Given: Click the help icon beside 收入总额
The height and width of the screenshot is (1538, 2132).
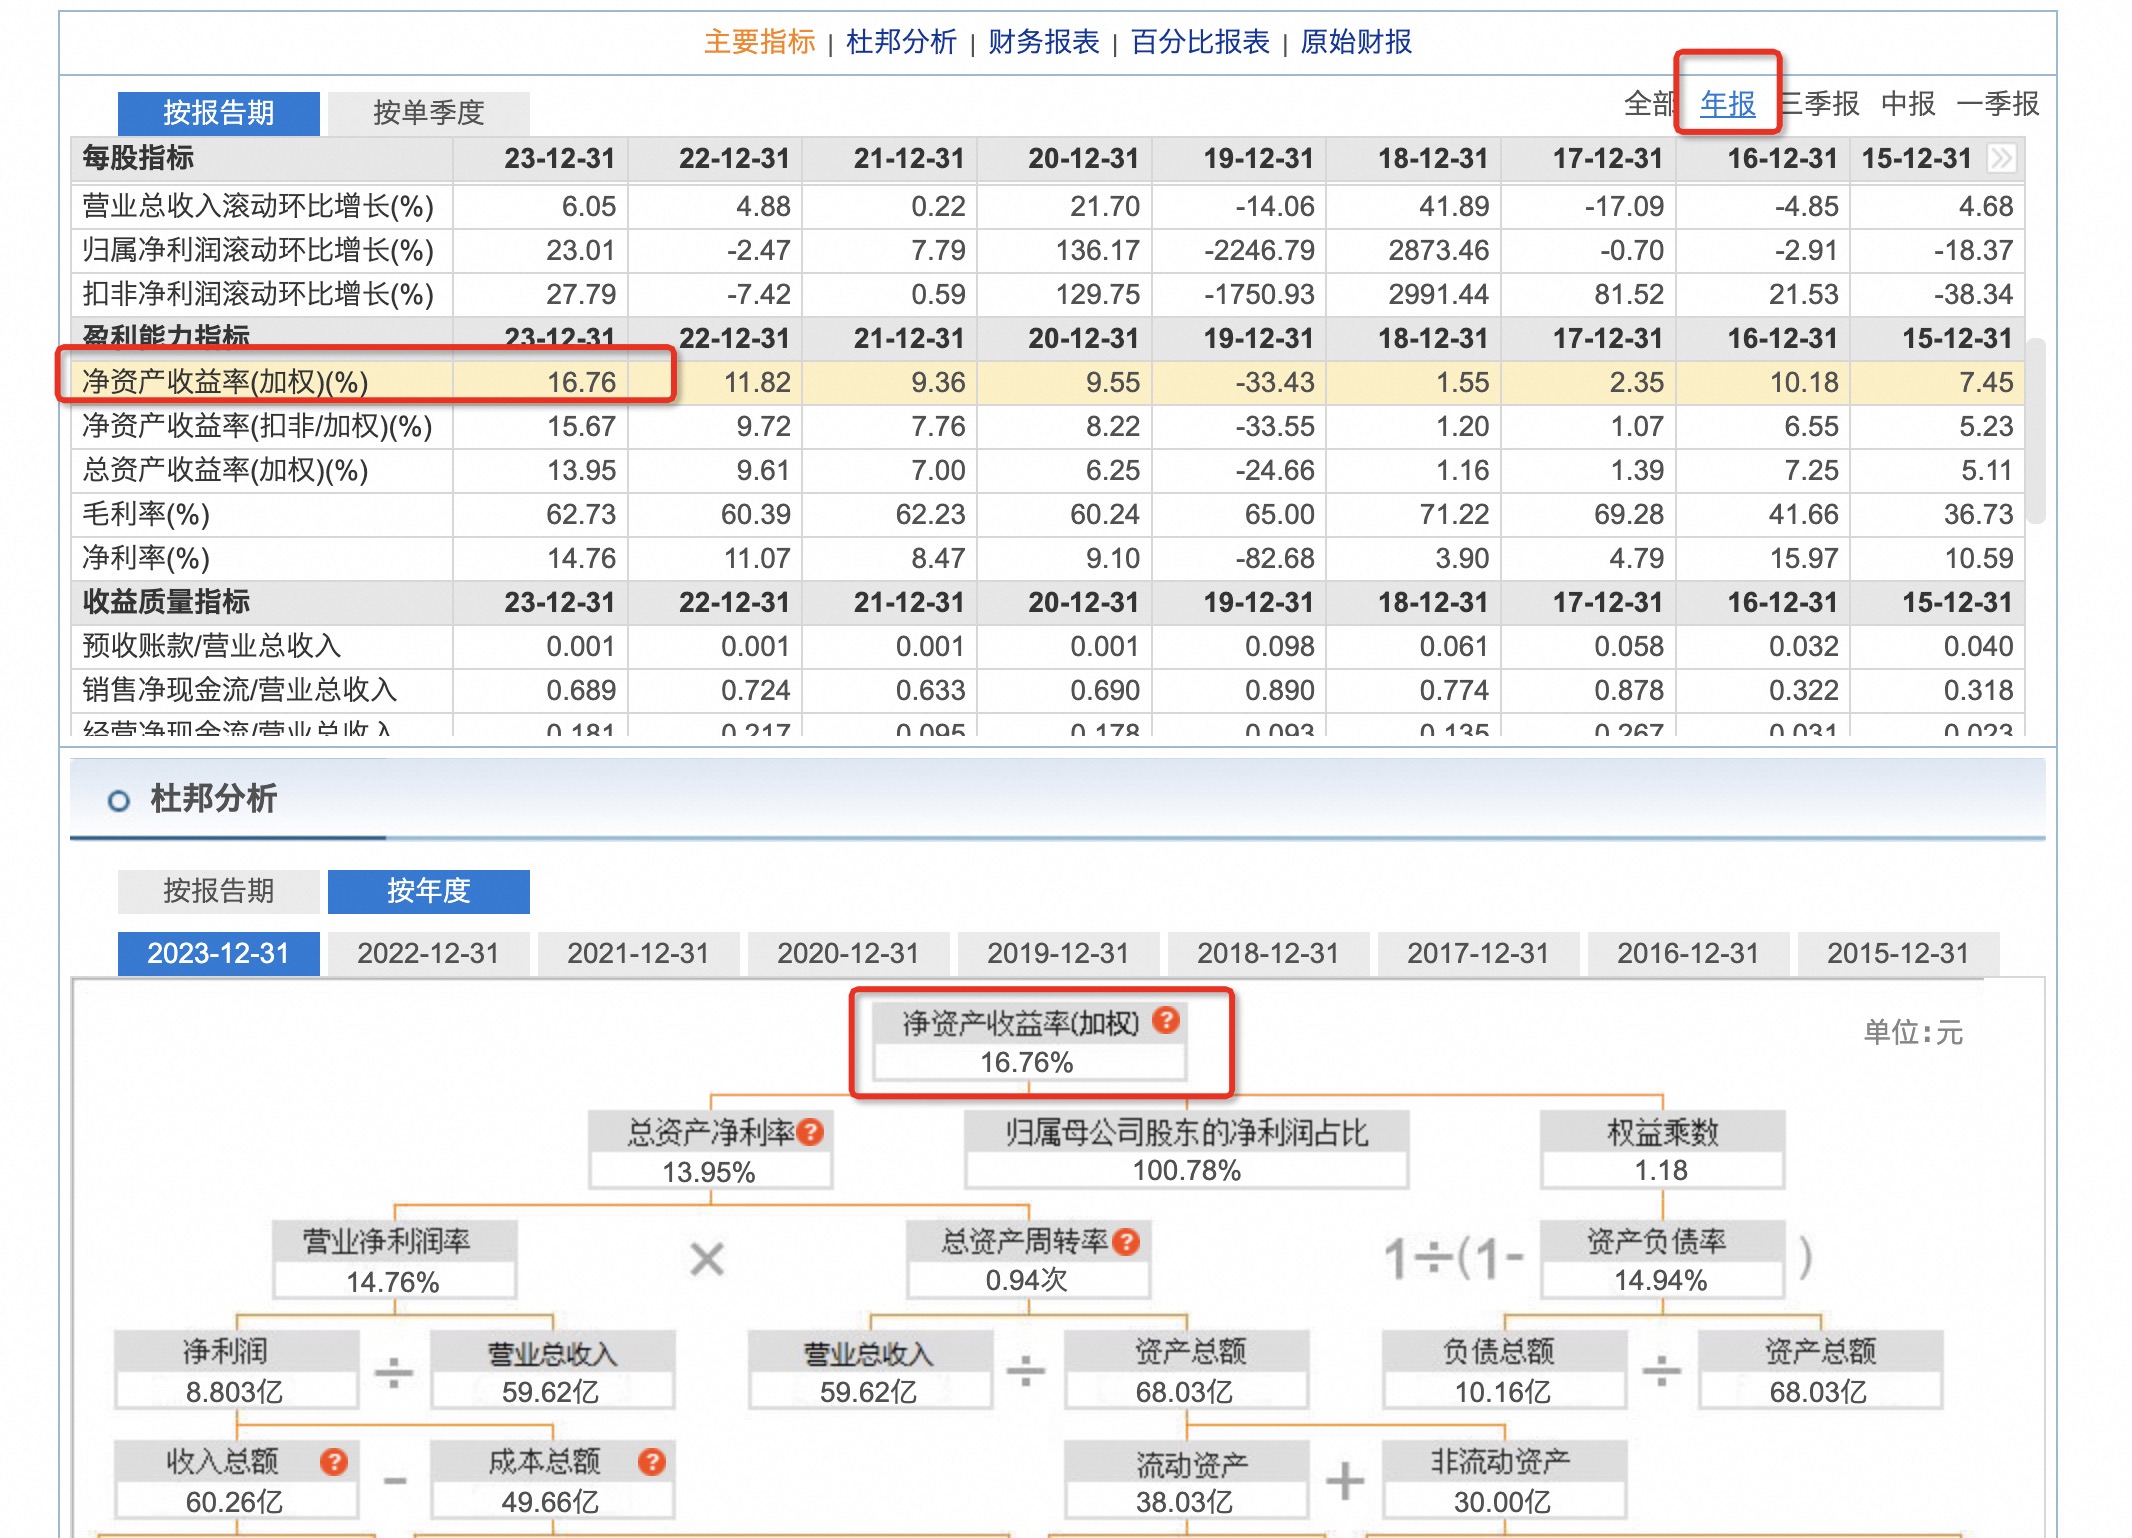Looking at the screenshot, I should [333, 1462].
